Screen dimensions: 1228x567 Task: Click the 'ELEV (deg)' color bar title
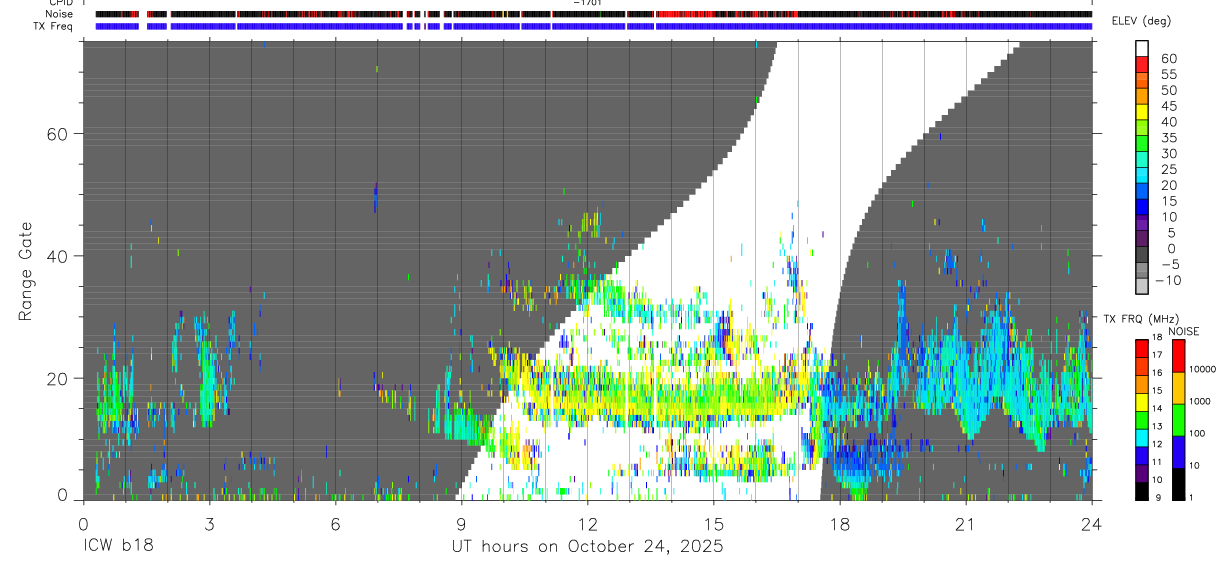coord(1140,21)
